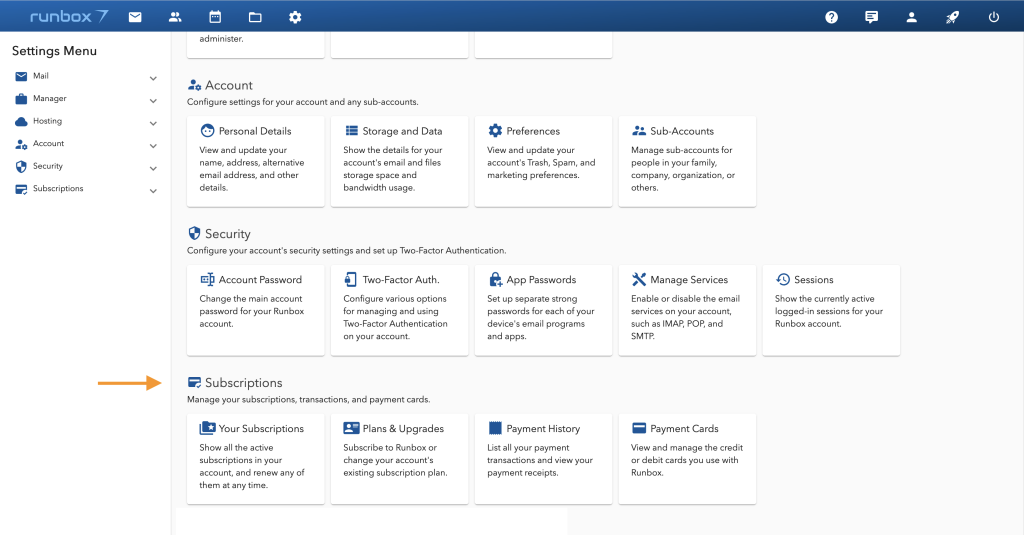Open the user profile icon in top bar
This screenshot has width=1024, height=535.
tap(912, 17)
